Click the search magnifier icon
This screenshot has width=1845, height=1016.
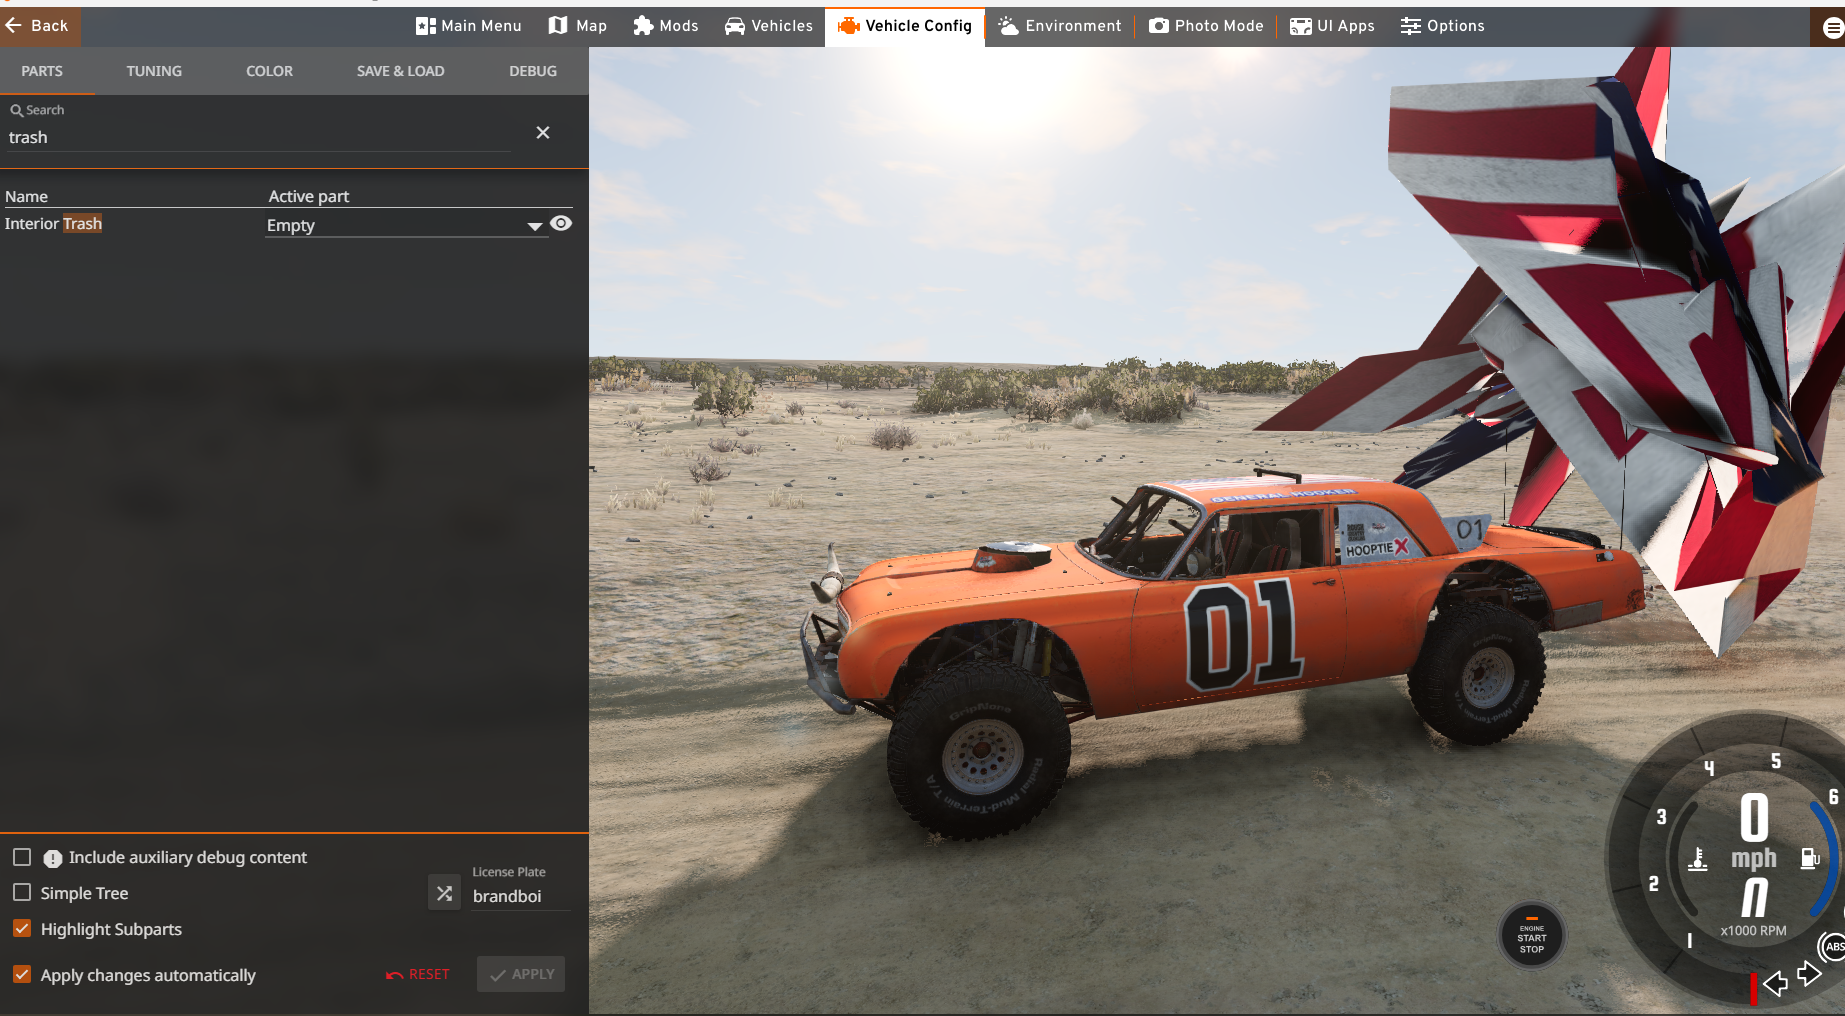tap(16, 110)
